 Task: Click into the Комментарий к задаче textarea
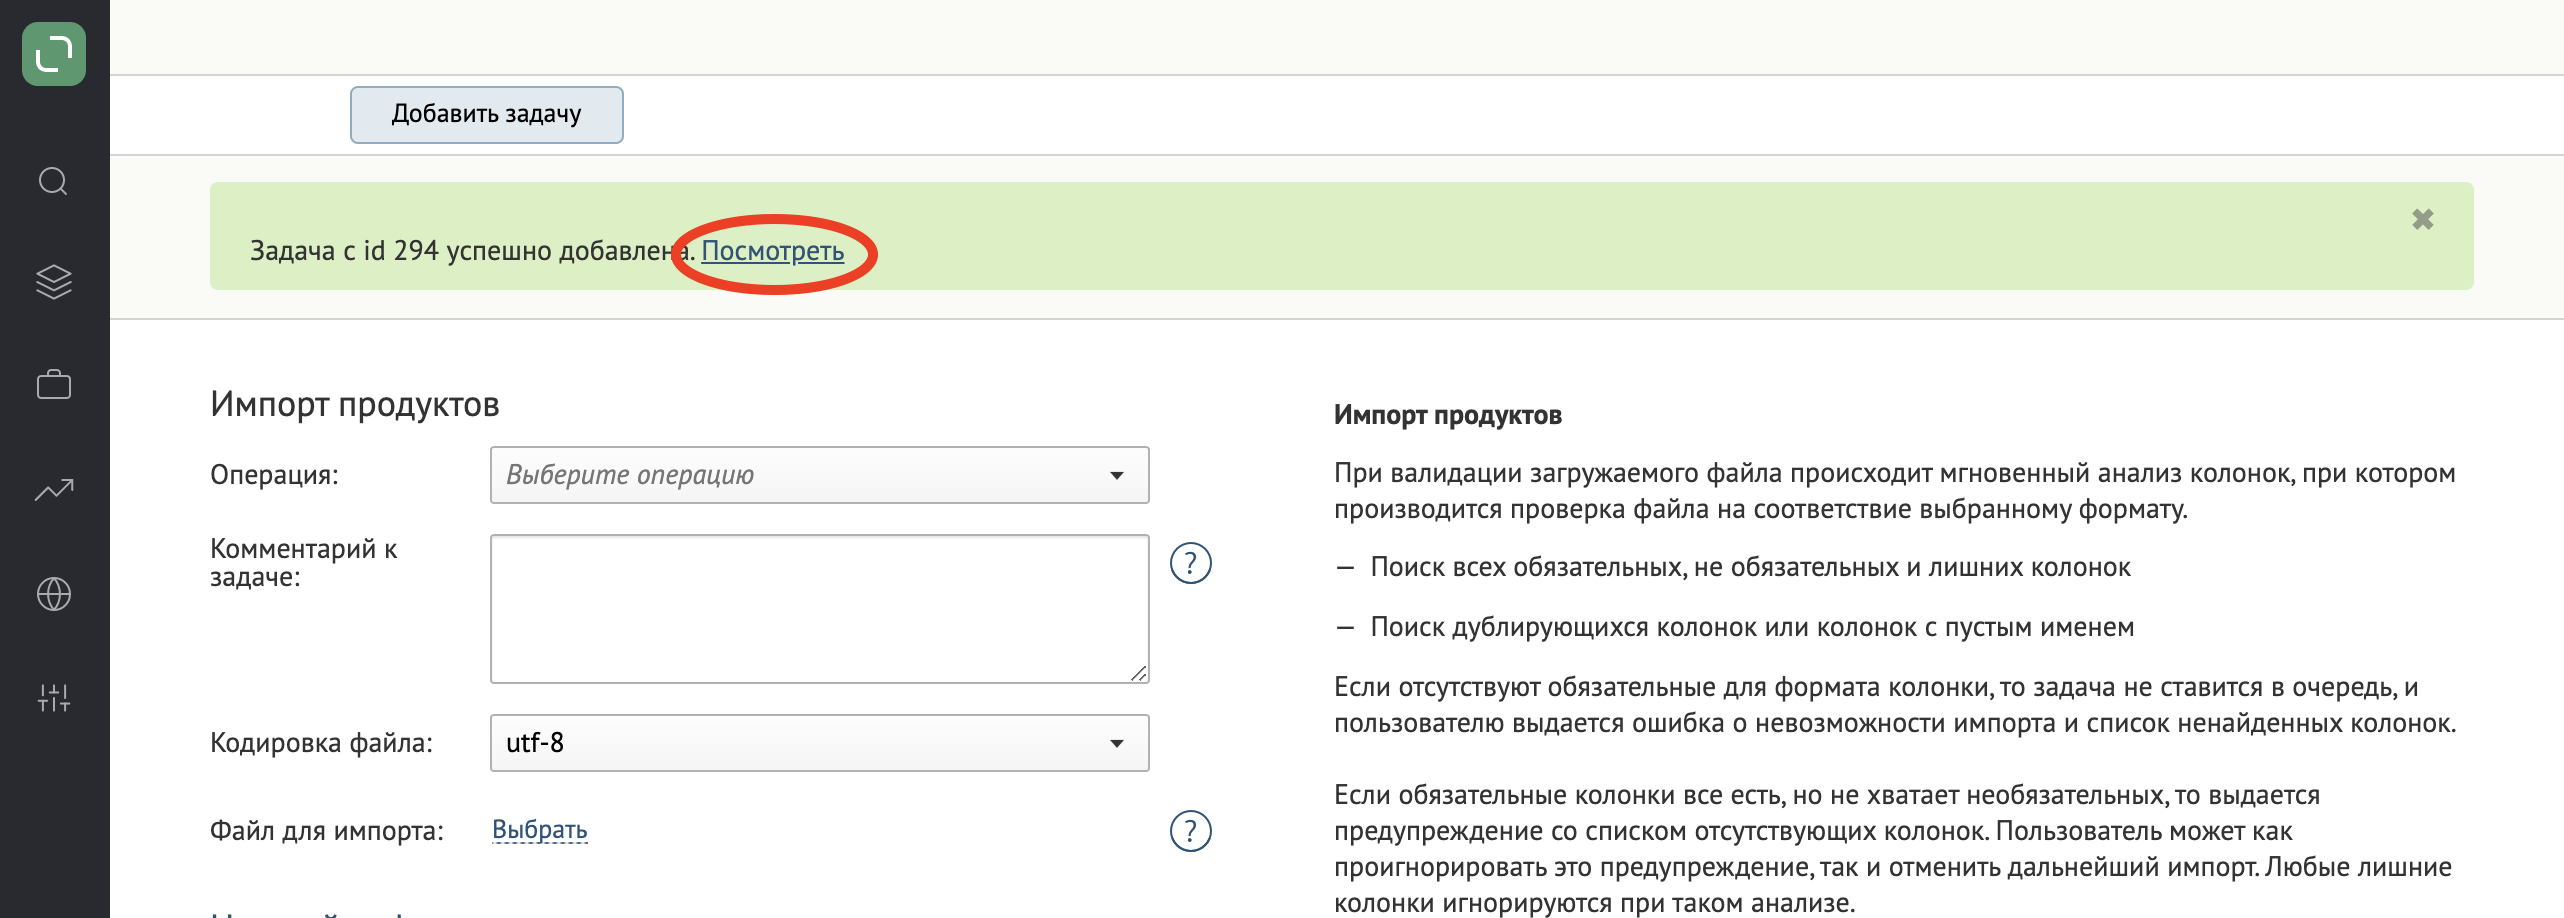click(x=819, y=609)
